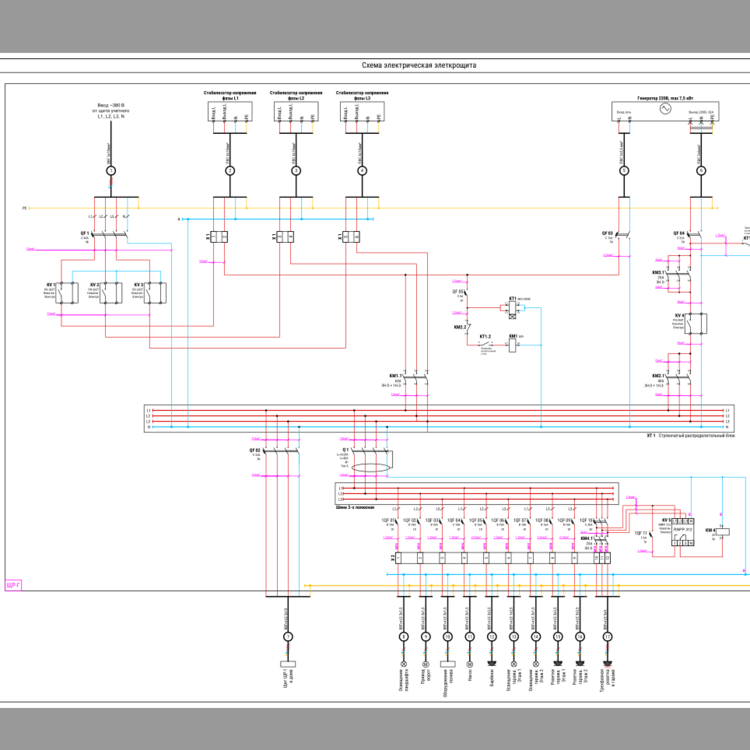The image size is (750, 750).
Task: Click the Барбекю socket symbol
Action: pyautogui.click(x=492, y=664)
